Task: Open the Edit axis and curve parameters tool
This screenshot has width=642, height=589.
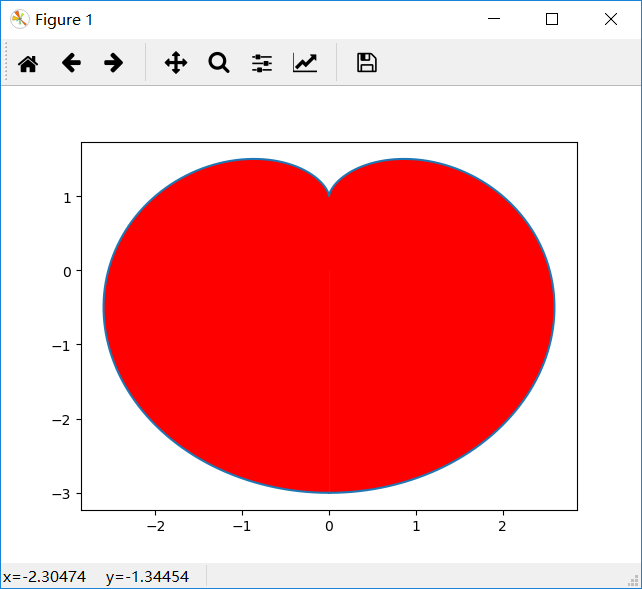Action: [305, 63]
